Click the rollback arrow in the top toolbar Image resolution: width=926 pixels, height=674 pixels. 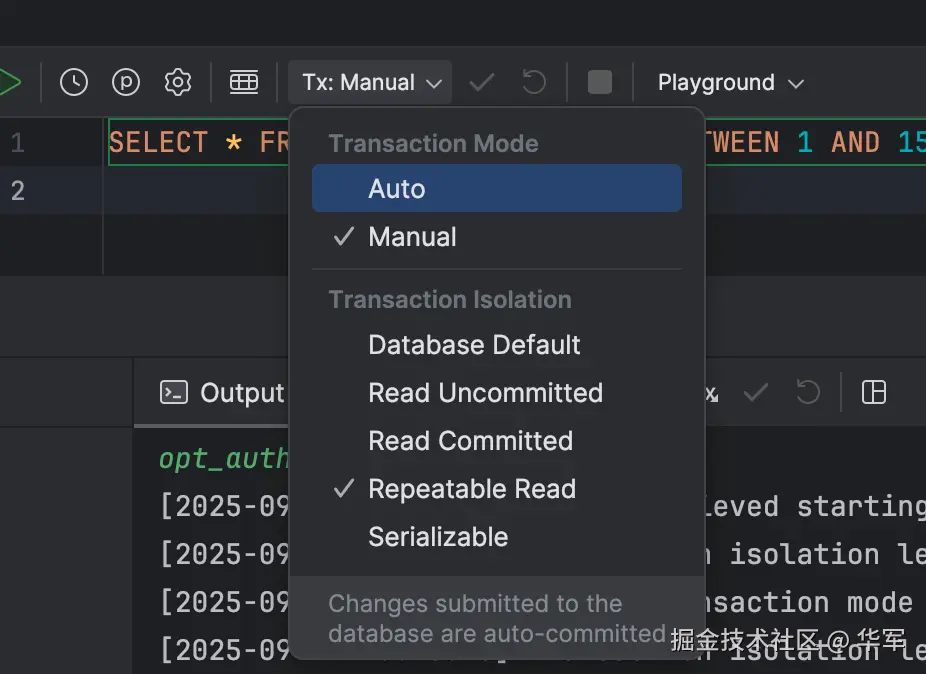[x=534, y=82]
